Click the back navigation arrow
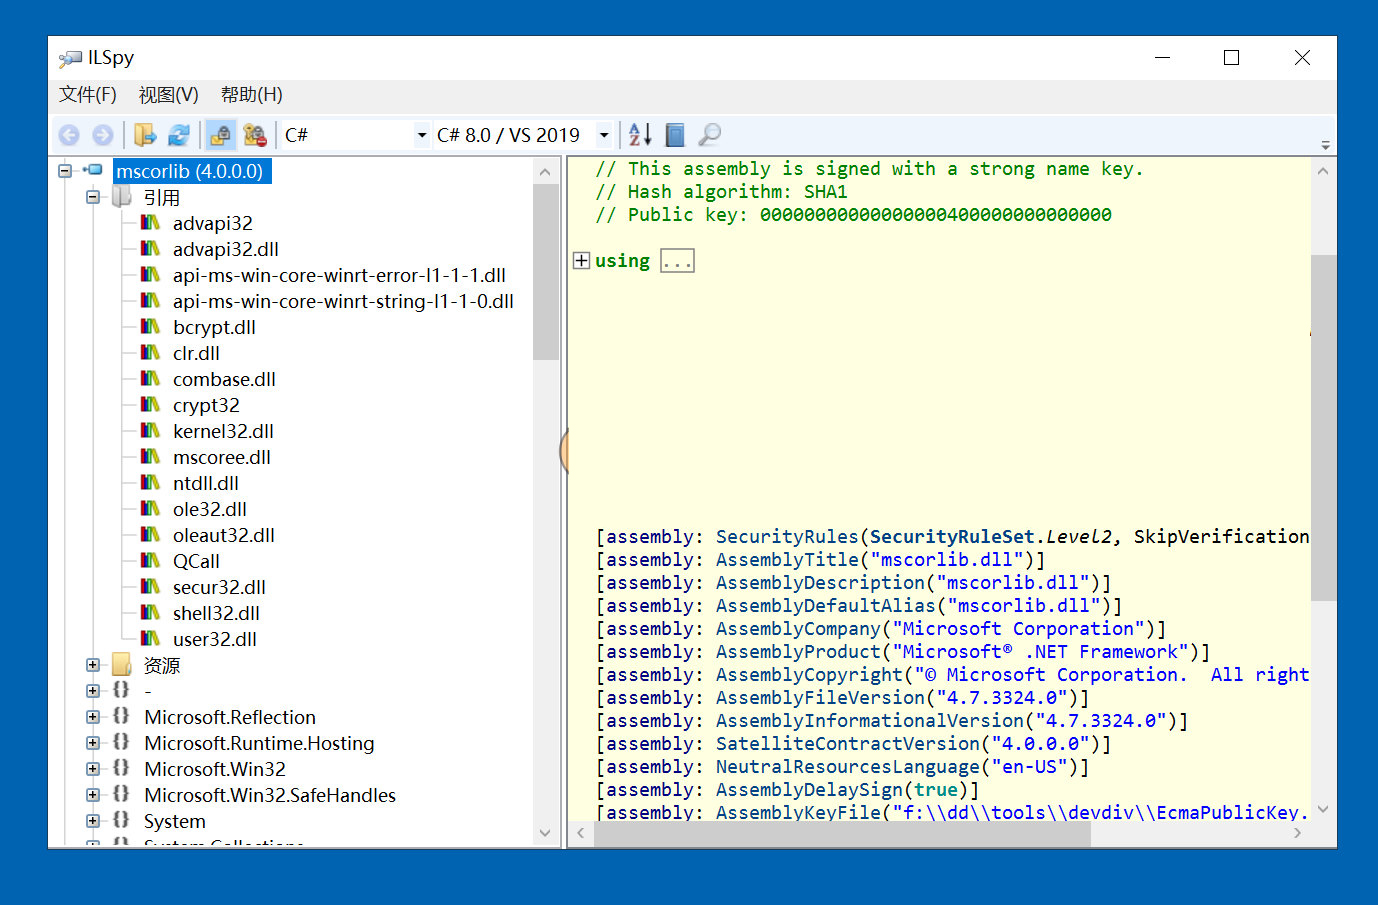This screenshot has height=905, width=1378. (x=69, y=135)
